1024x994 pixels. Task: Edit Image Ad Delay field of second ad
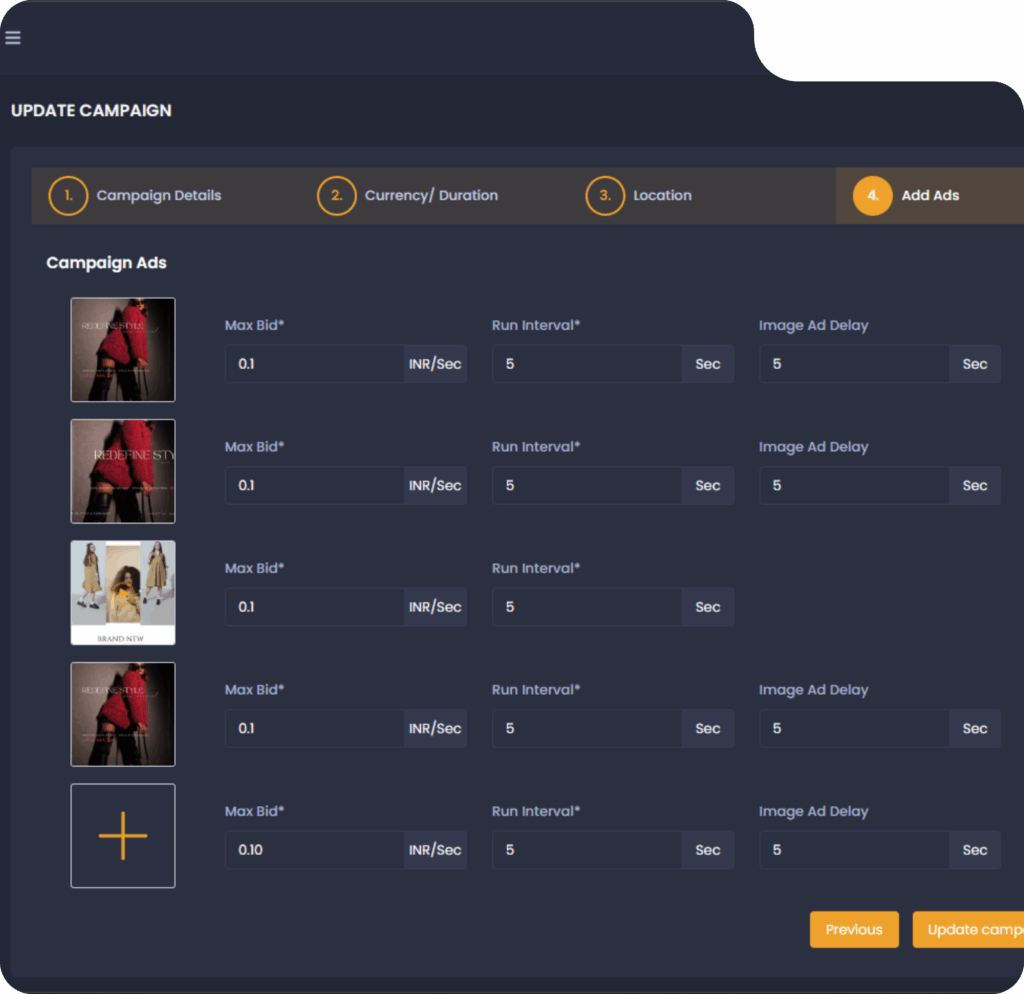tap(854, 485)
